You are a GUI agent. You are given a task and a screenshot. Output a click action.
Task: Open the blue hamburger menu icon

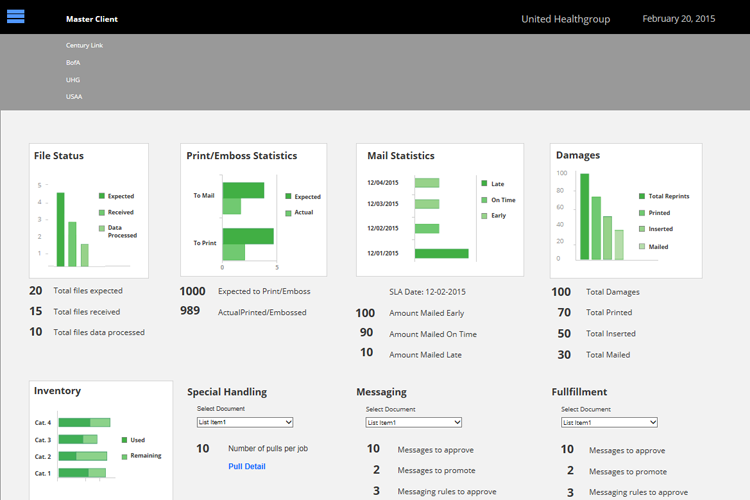pos(15,16)
